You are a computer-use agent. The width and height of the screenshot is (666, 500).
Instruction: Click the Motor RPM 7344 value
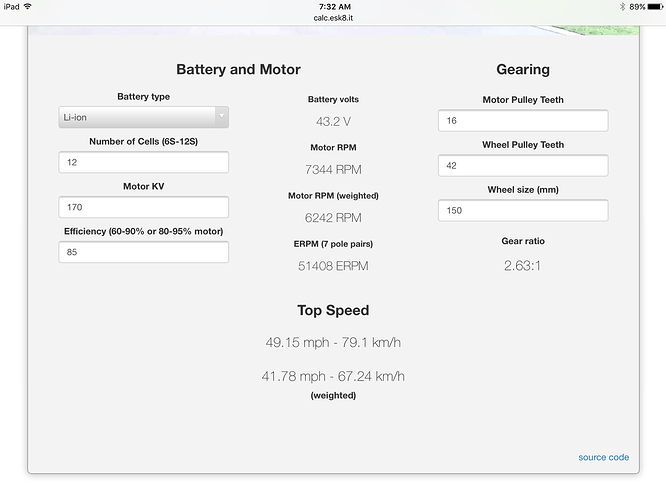coord(333,170)
